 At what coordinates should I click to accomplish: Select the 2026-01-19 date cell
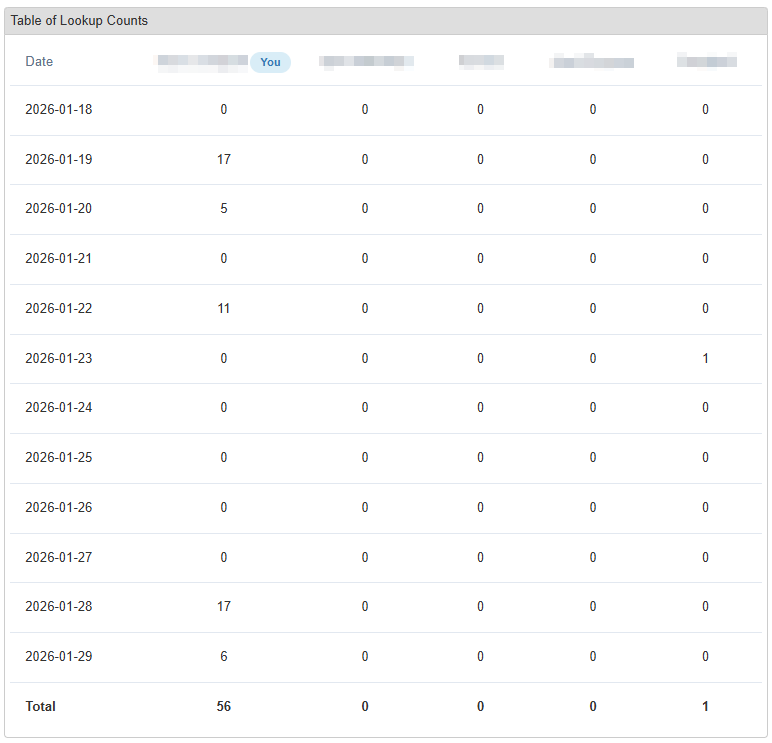tap(59, 160)
